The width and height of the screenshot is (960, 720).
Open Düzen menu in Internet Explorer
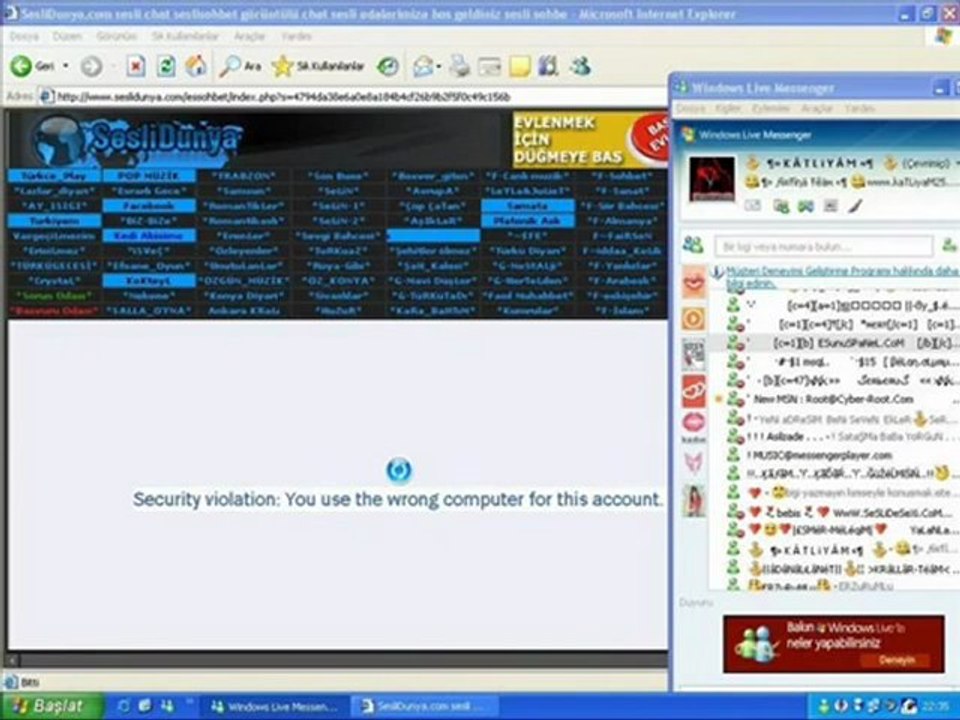pos(67,37)
